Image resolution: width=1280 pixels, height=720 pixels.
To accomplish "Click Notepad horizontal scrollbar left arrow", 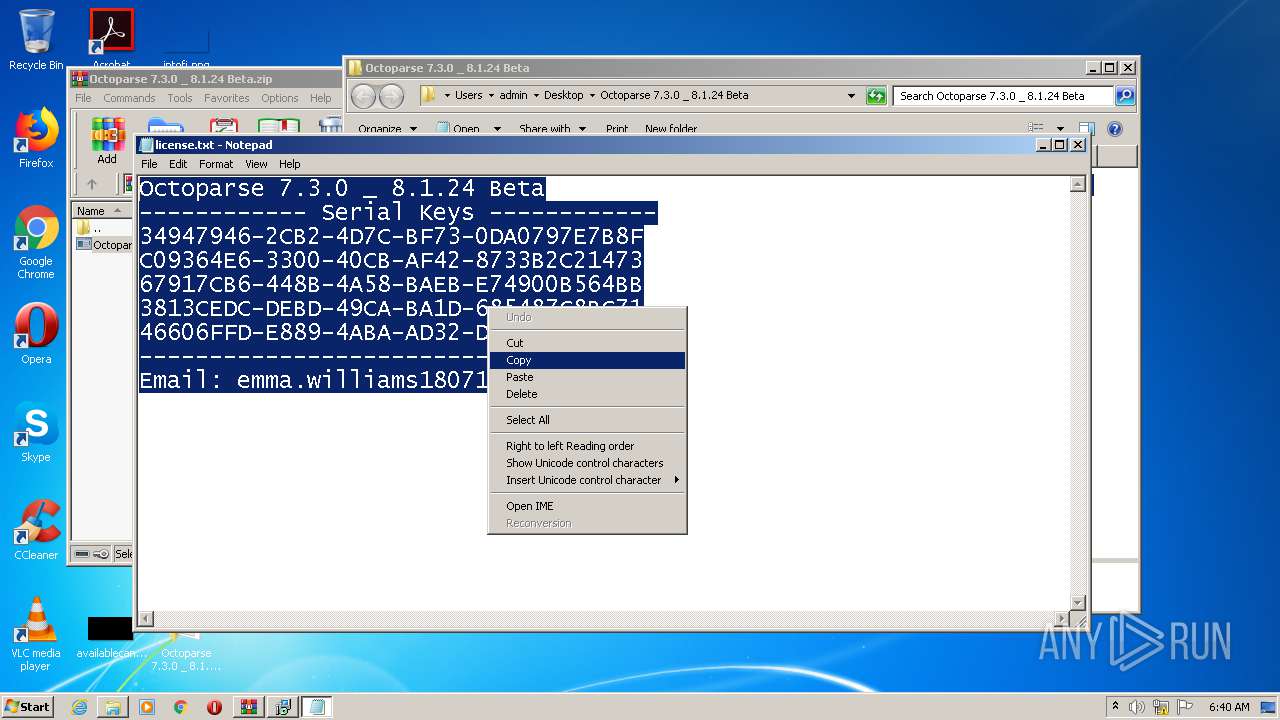I will (146, 619).
